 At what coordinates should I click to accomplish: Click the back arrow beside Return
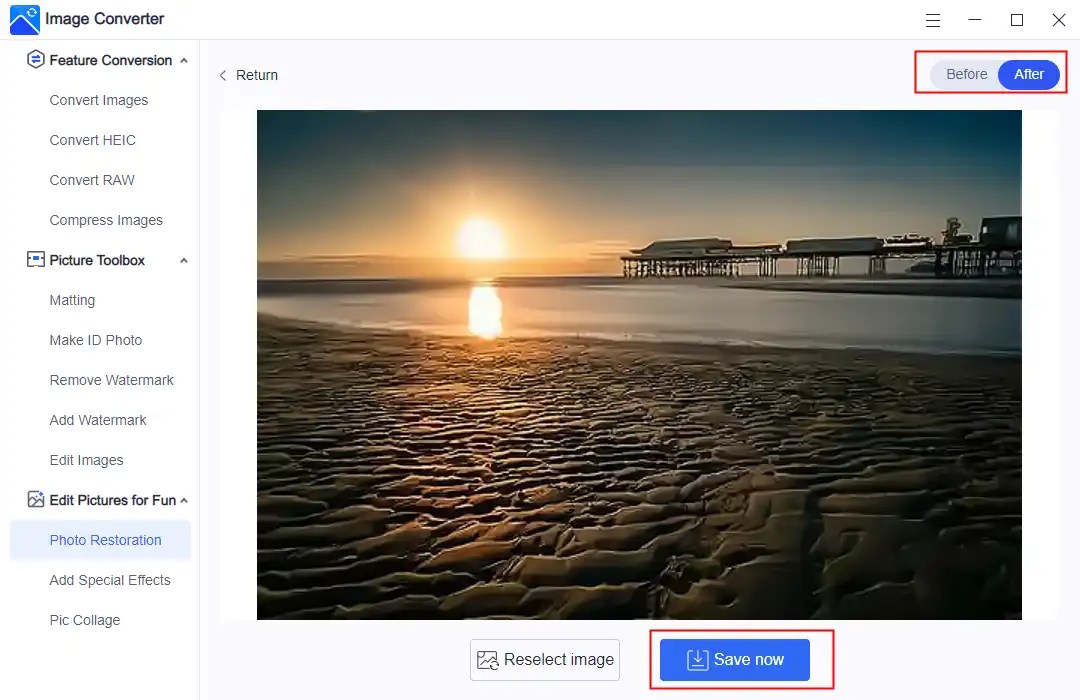coord(222,75)
